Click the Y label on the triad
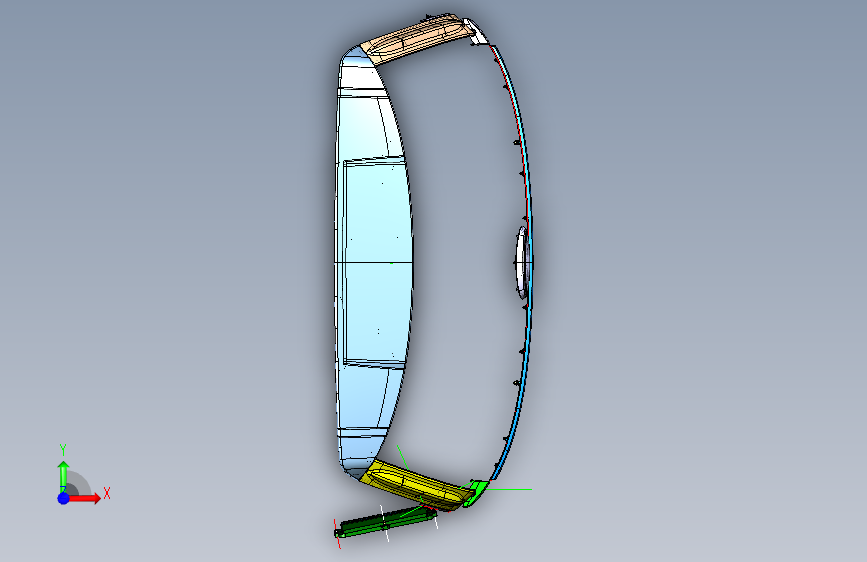The image size is (867, 562). 63,450
